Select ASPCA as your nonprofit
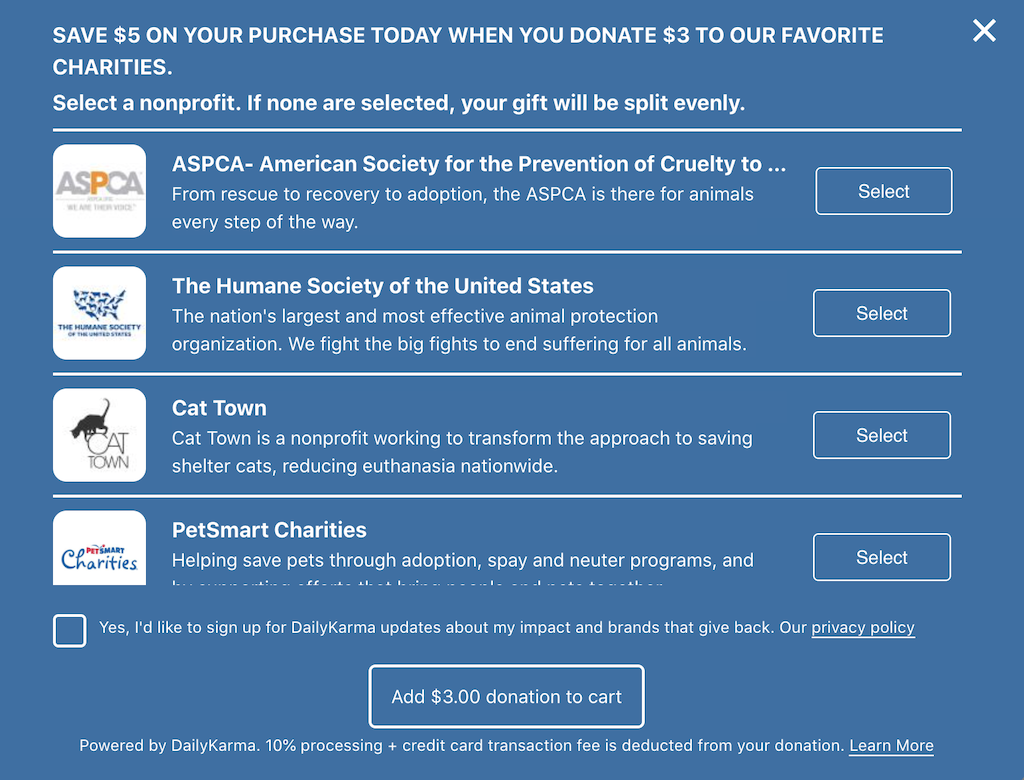The width and height of the screenshot is (1024, 780). pyautogui.click(x=883, y=191)
